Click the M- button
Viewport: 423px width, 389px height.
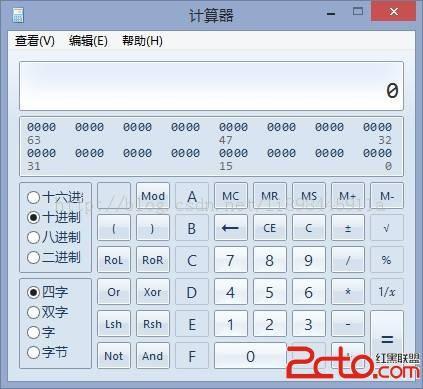coord(387,196)
